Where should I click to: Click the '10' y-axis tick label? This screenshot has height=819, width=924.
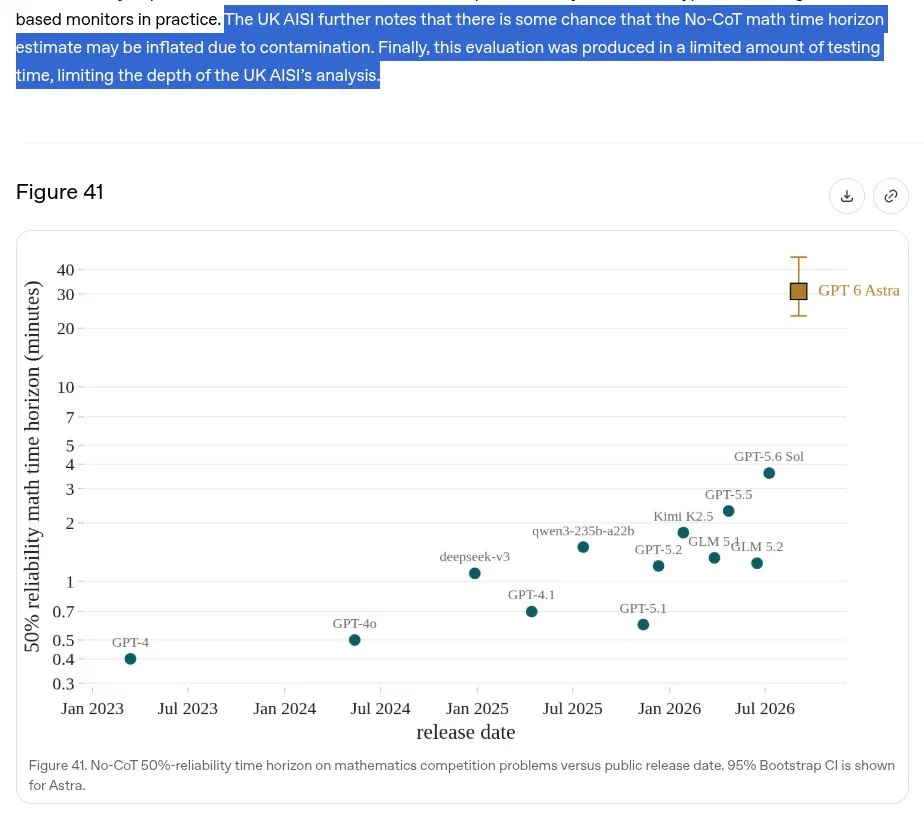pyautogui.click(x=65, y=387)
